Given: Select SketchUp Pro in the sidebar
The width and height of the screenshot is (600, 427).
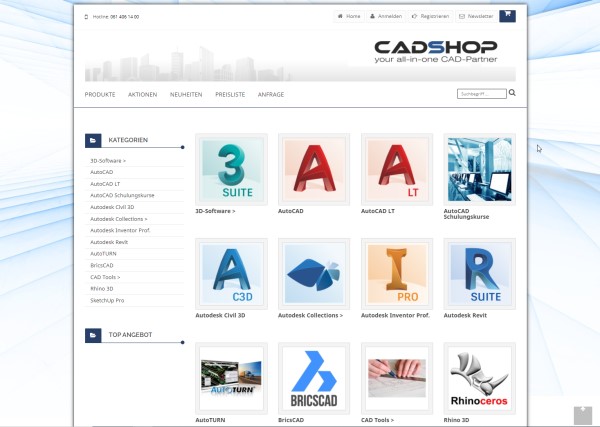Looking at the screenshot, I should 107,301.
